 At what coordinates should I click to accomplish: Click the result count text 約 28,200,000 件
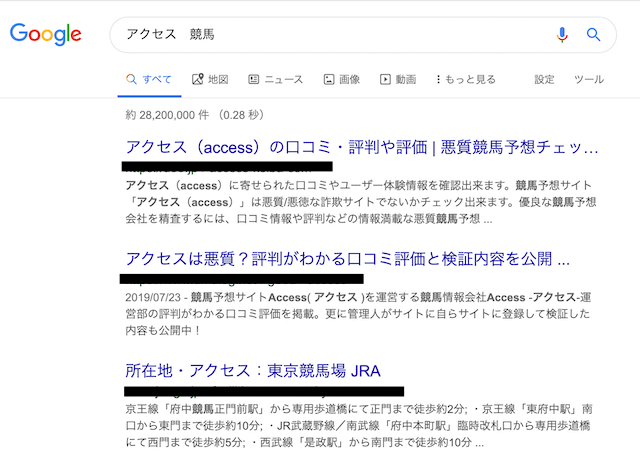click(167, 115)
